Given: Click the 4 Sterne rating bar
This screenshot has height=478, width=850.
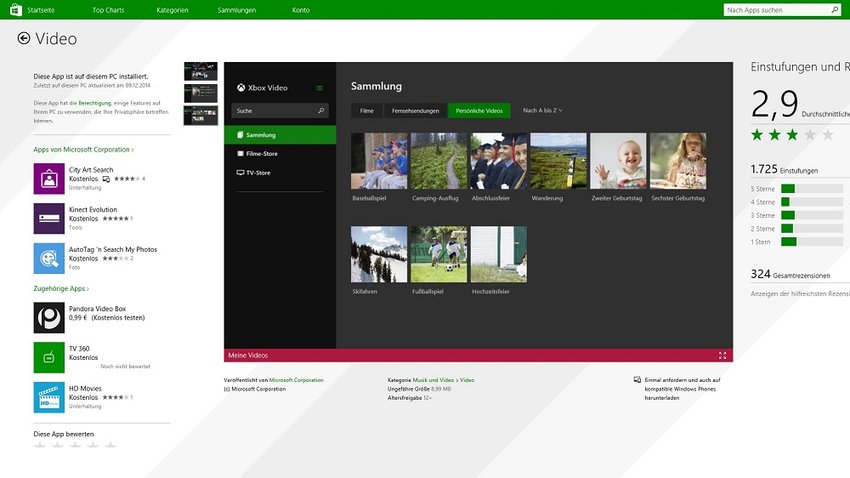Looking at the screenshot, I should pos(812,202).
